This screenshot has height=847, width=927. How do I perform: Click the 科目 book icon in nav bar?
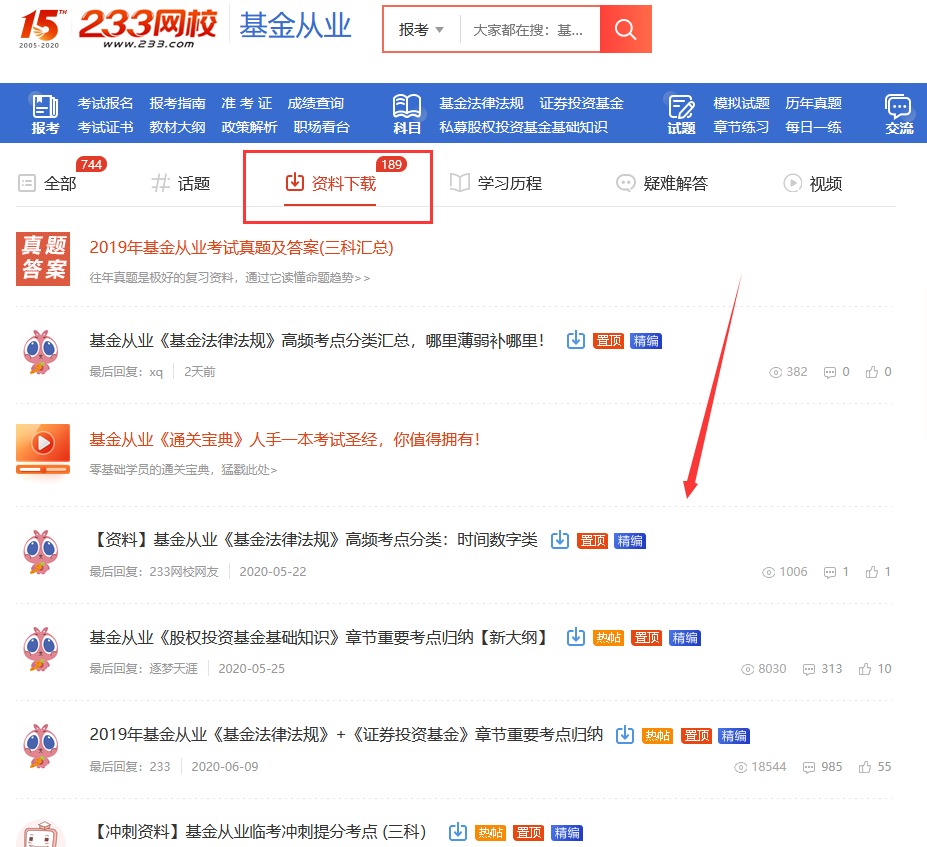[x=407, y=106]
